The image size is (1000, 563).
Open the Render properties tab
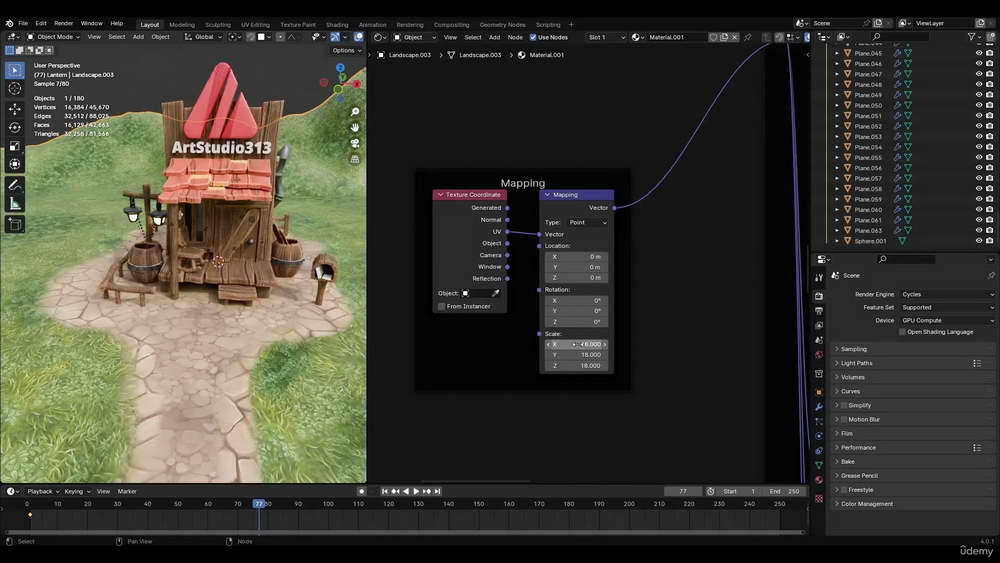pos(819,296)
